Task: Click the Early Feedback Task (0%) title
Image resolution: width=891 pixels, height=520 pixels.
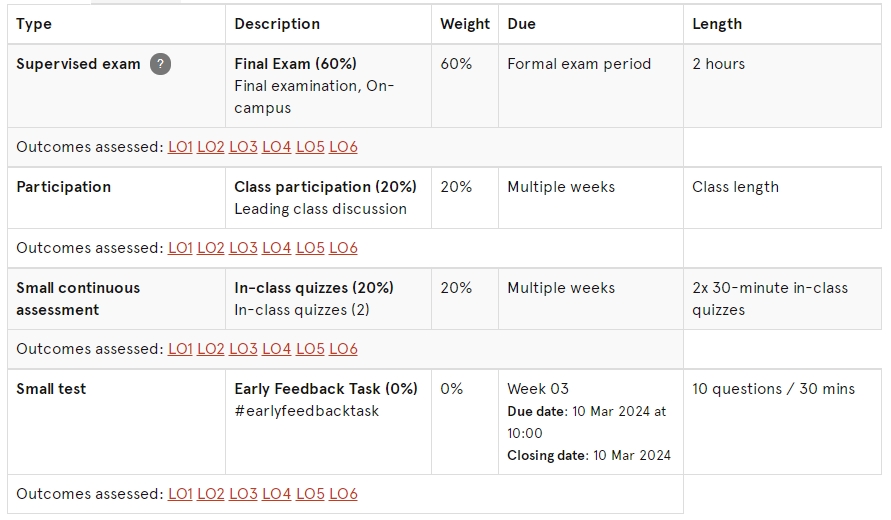Action: tap(326, 389)
